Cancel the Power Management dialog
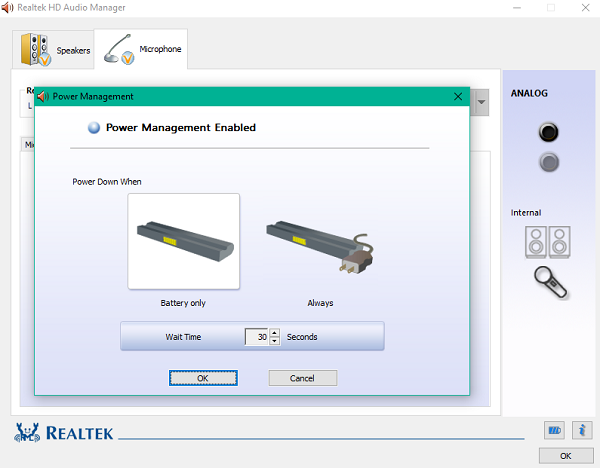The width and height of the screenshot is (600, 468). click(x=302, y=378)
